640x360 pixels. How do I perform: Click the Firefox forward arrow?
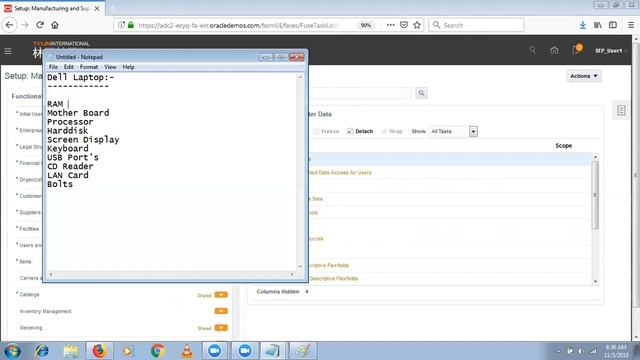coord(25,25)
